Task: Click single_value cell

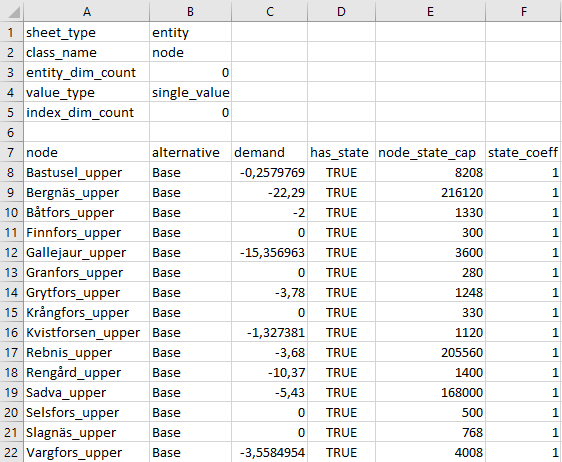Action: (x=190, y=93)
